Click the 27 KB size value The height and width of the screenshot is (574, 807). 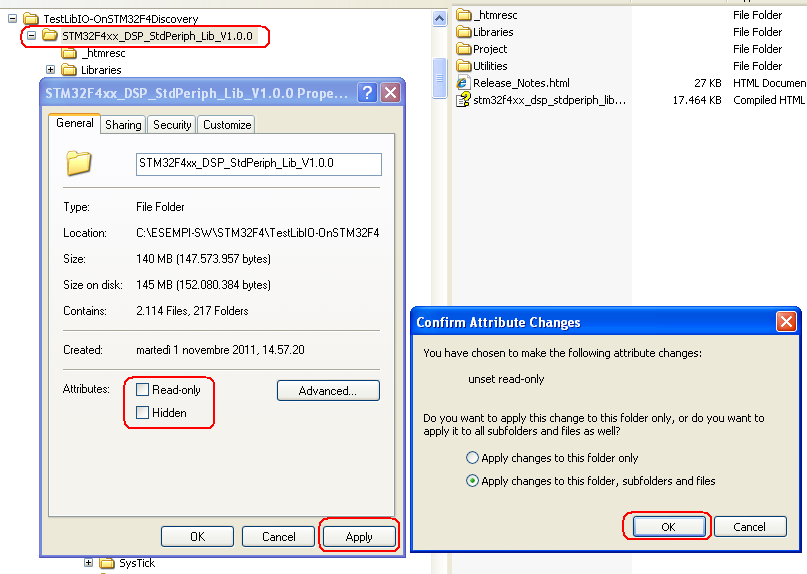tap(708, 83)
